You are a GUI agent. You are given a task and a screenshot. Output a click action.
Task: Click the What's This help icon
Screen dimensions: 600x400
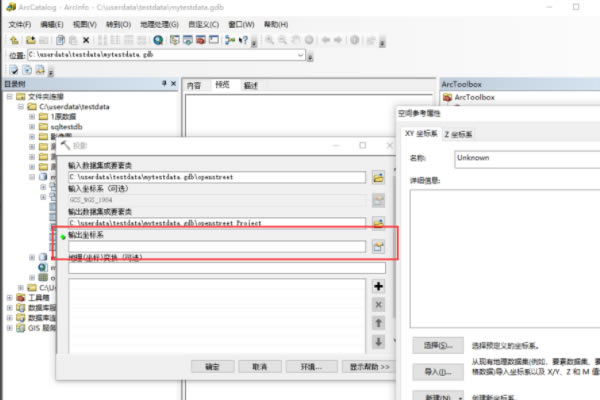point(243,40)
